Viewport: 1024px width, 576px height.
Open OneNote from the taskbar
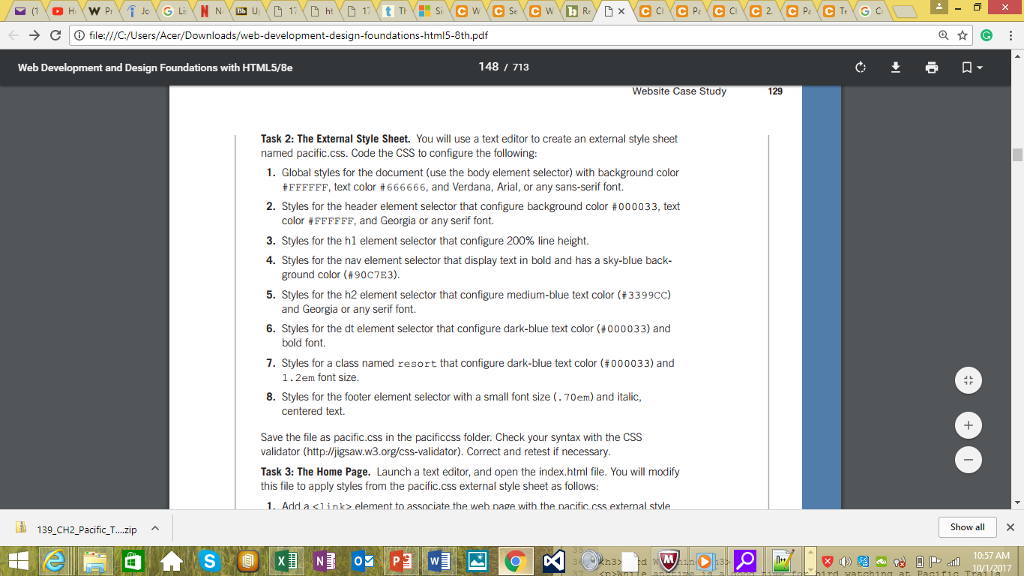[x=325, y=561]
